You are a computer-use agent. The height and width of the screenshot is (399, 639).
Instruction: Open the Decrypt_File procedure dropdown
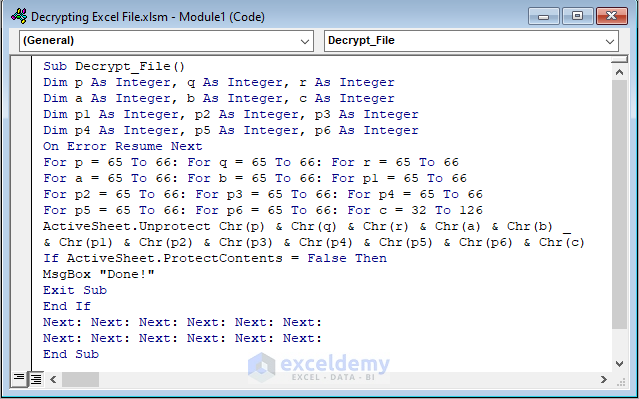point(471,41)
